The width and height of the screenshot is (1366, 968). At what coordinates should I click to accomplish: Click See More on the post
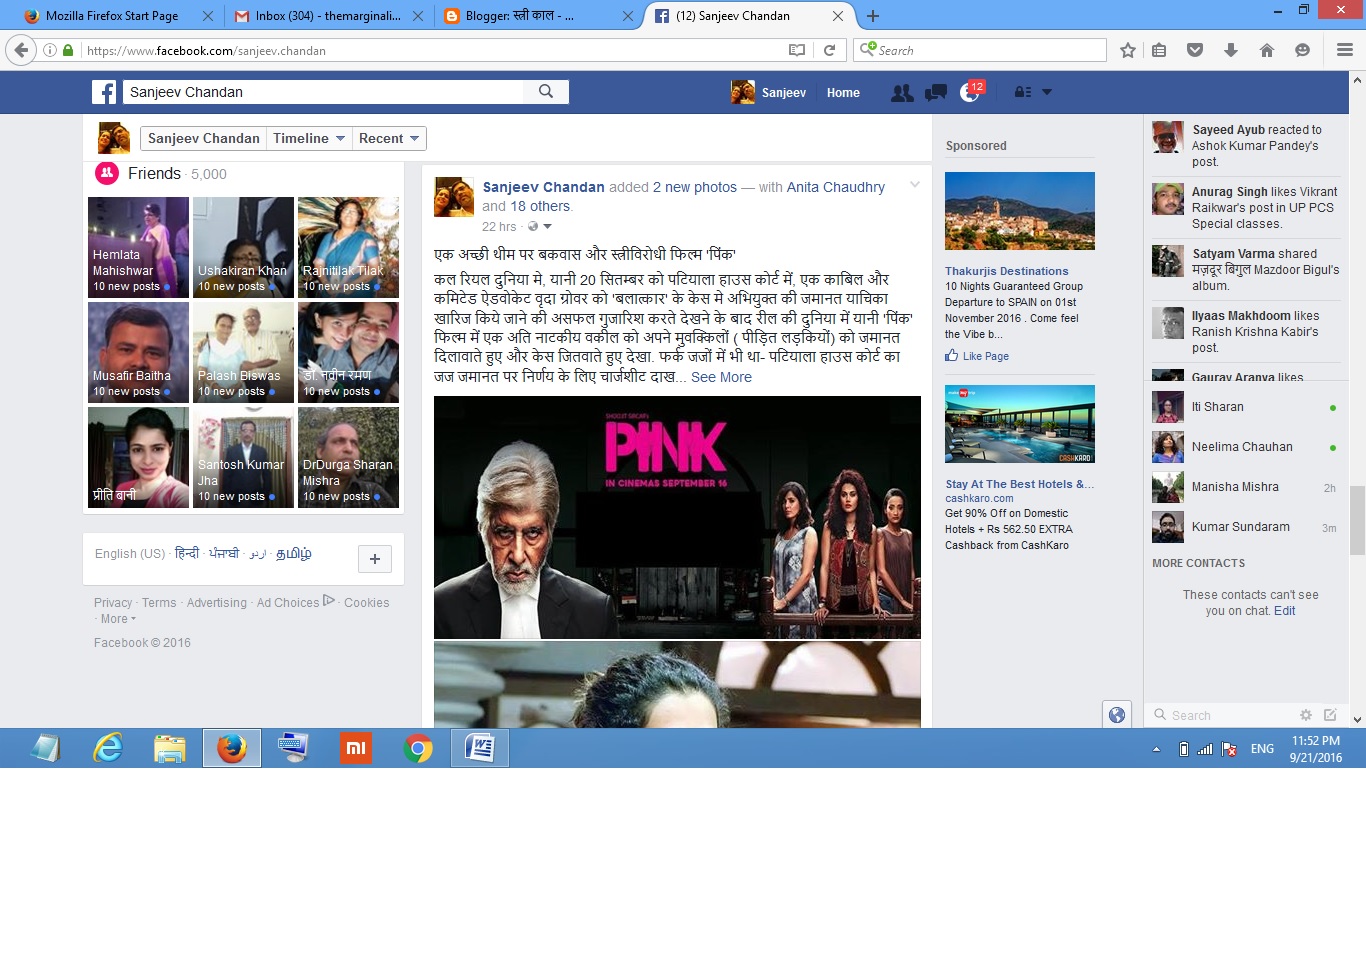pos(721,377)
